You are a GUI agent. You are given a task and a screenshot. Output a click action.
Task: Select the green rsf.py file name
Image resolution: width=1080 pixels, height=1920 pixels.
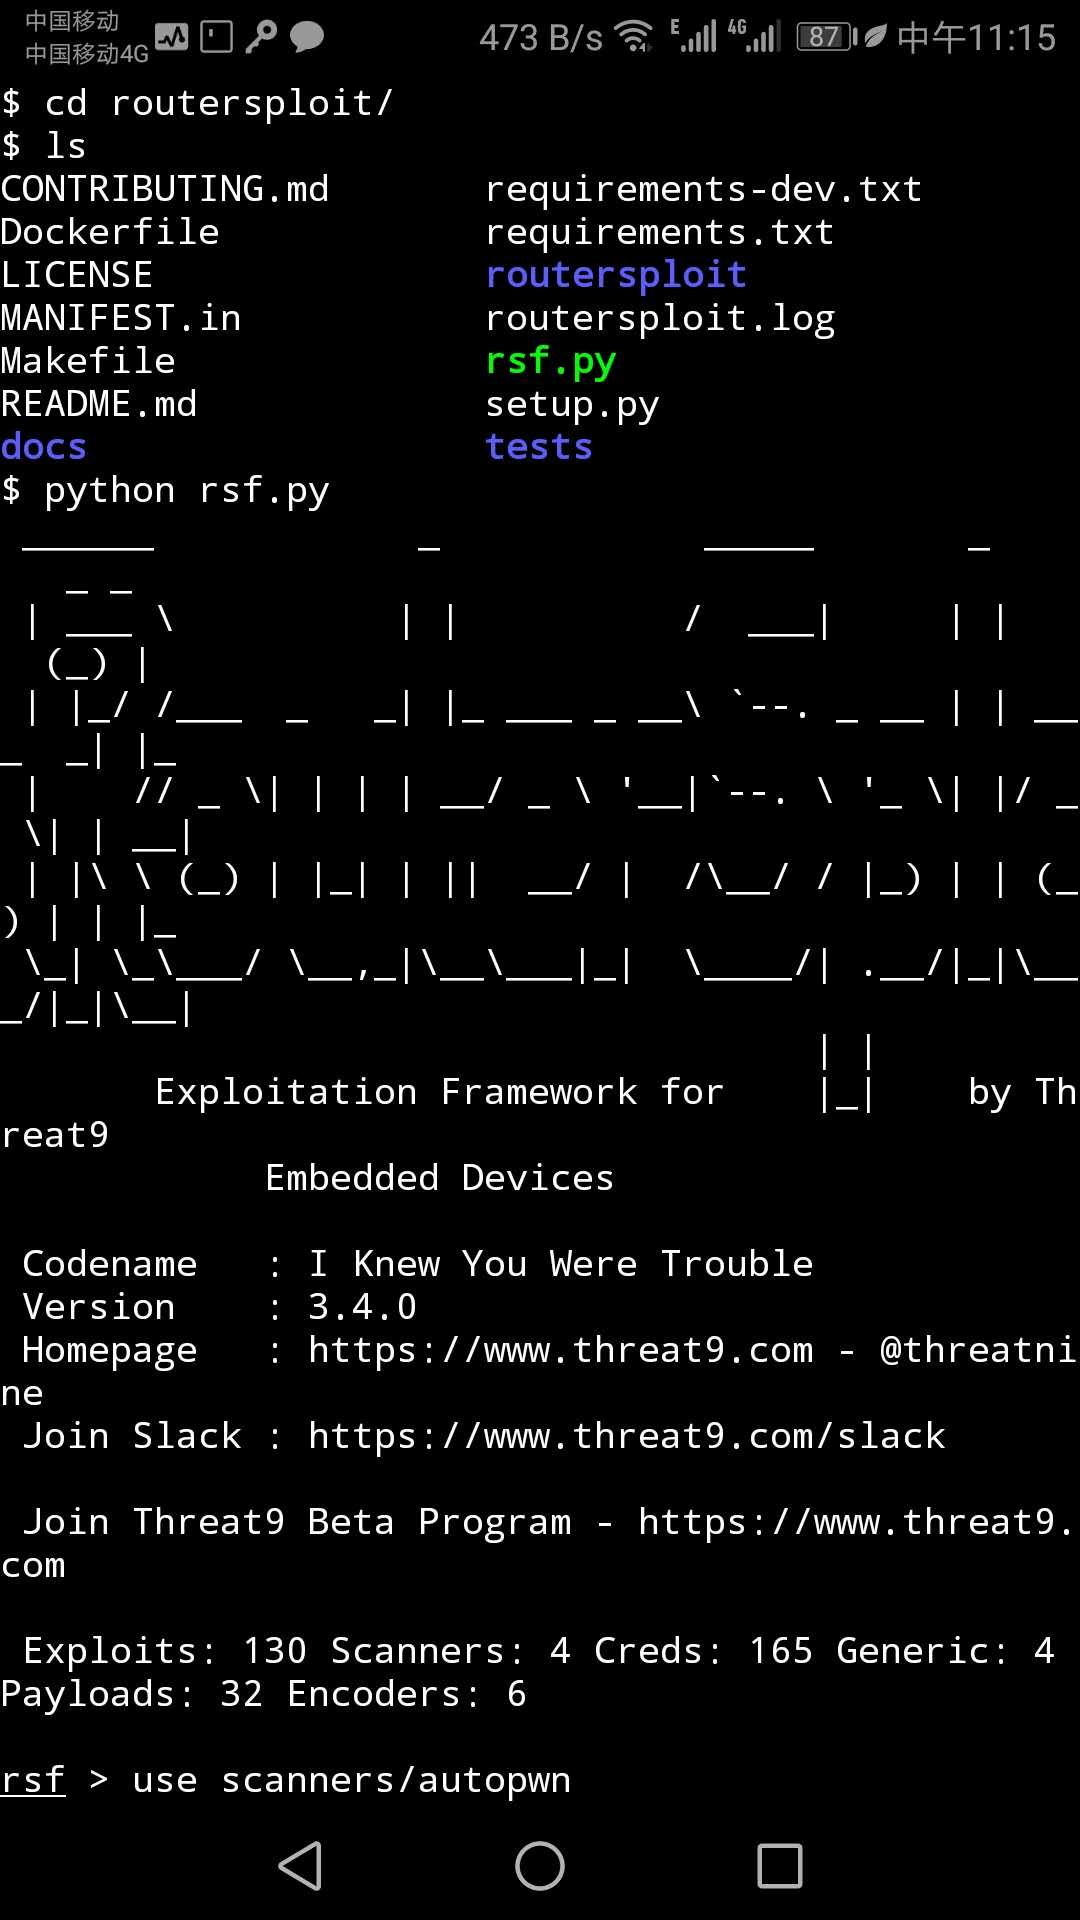click(x=550, y=362)
